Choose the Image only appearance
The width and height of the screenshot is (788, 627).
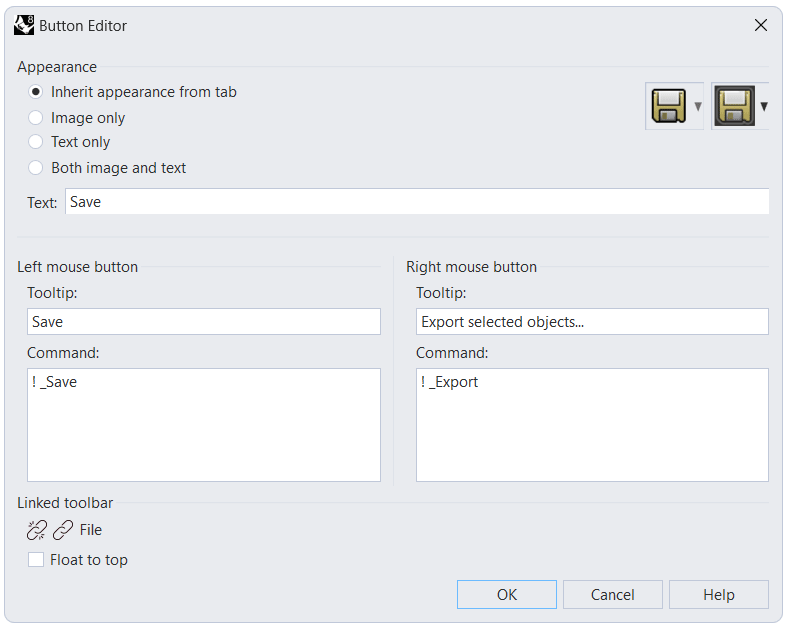(x=36, y=118)
